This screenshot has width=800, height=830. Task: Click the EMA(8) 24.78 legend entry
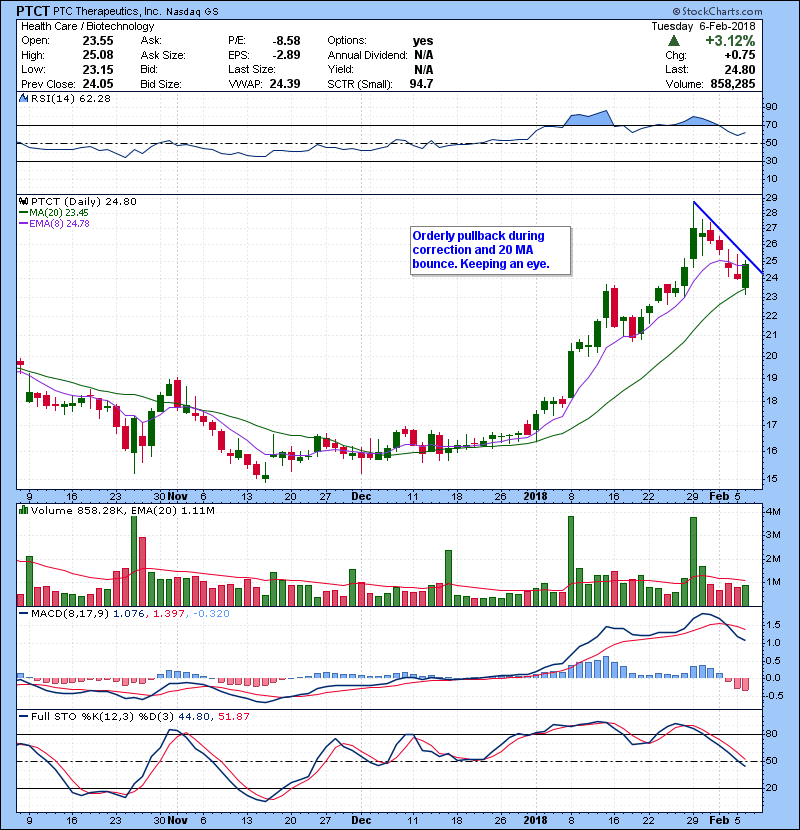click(x=54, y=223)
